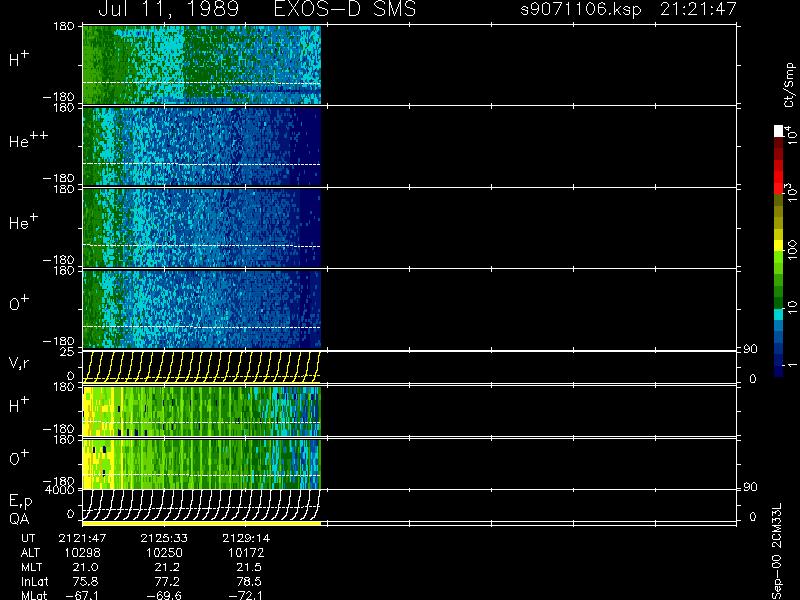Click altitude value '10250'

click(164, 553)
